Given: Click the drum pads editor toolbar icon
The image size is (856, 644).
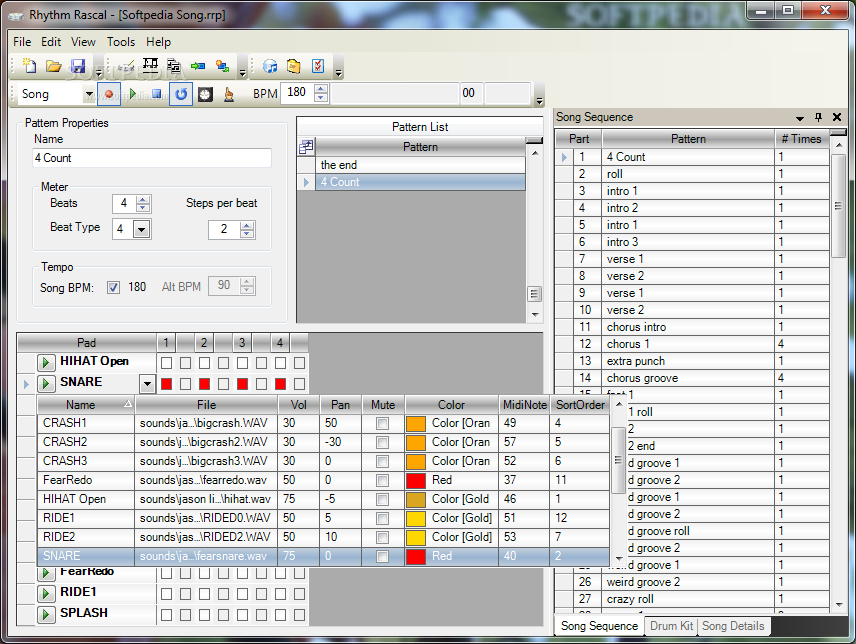Looking at the screenshot, I should [126, 67].
